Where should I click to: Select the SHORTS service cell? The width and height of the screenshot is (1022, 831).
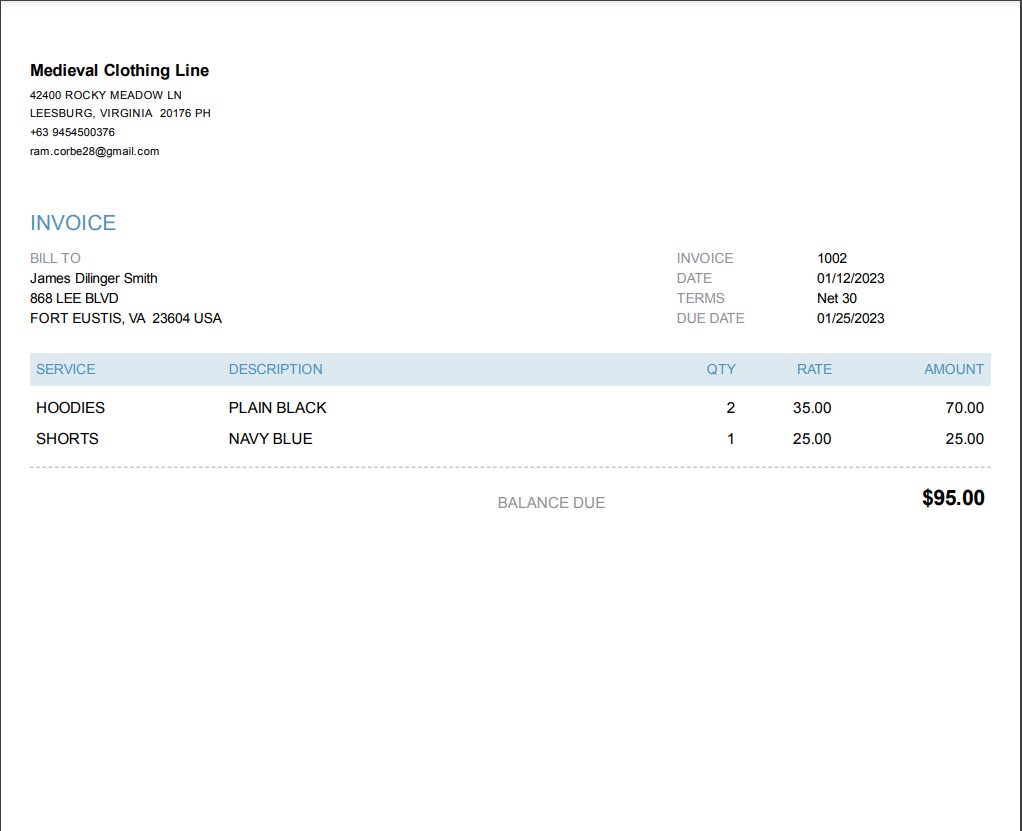pos(67,439)
